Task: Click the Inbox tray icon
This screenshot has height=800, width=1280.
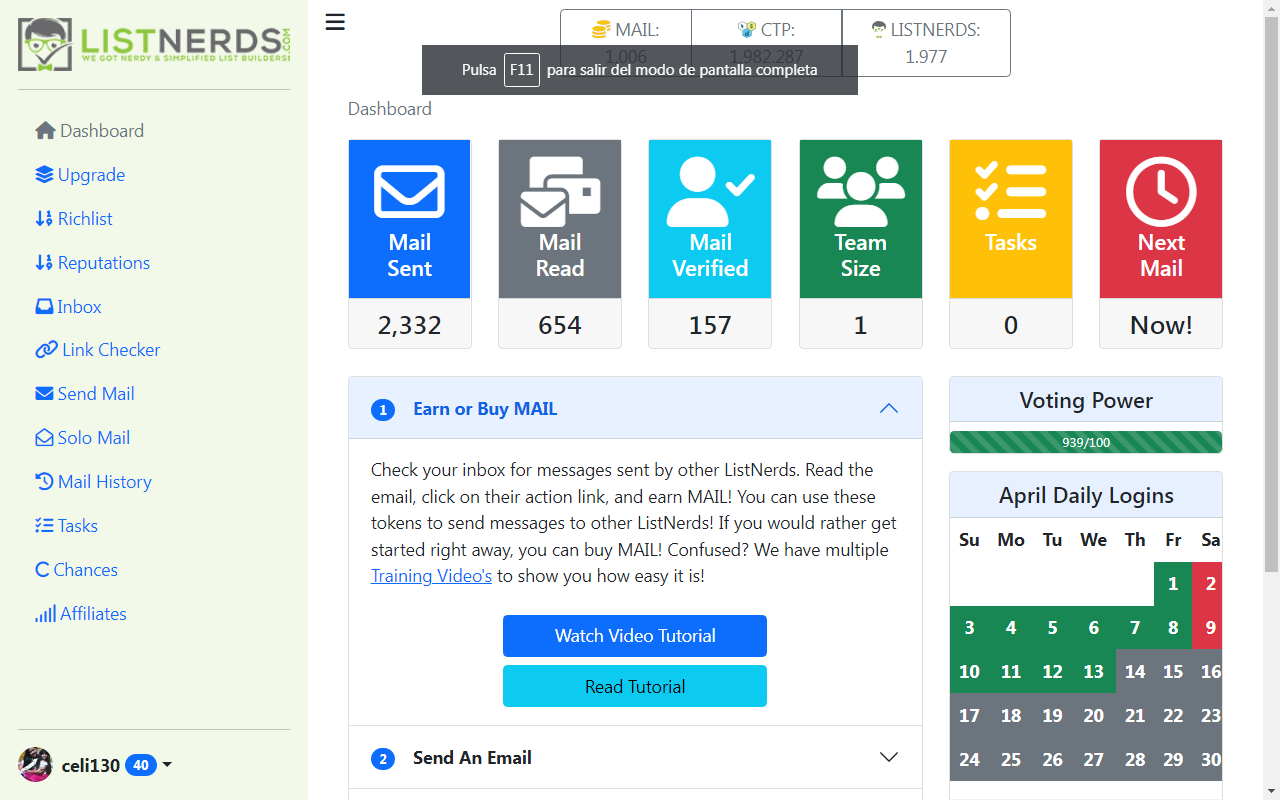Action: coord(44,307)
